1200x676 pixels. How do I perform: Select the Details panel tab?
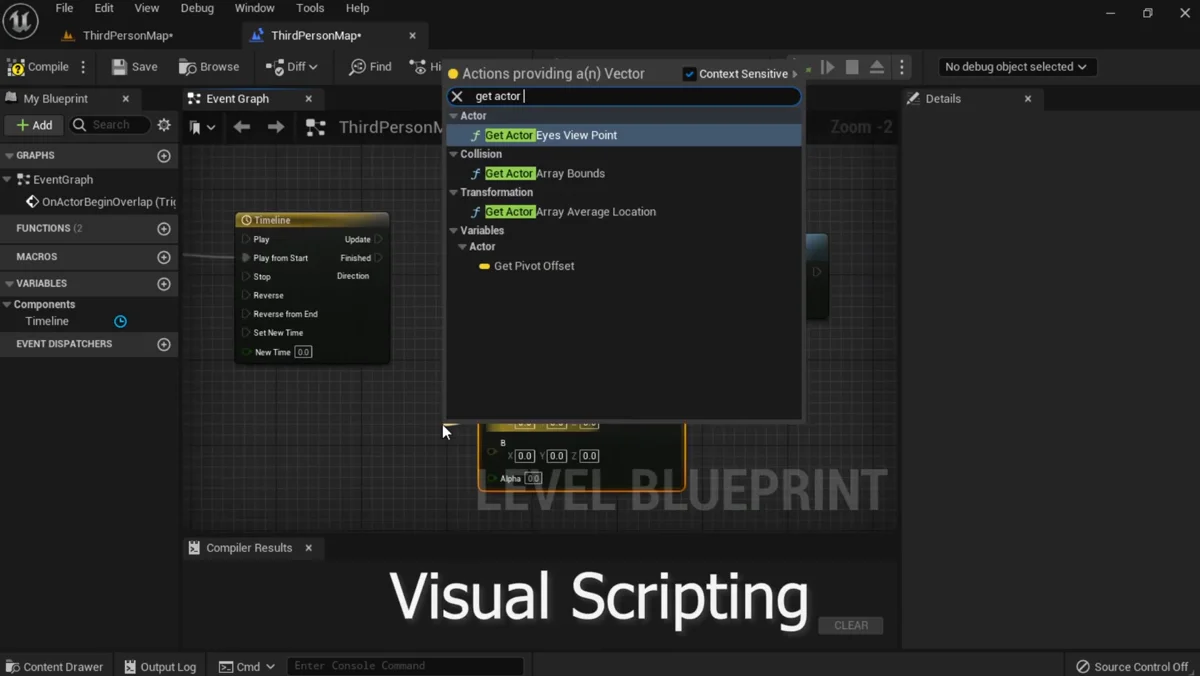coord(943,99)
